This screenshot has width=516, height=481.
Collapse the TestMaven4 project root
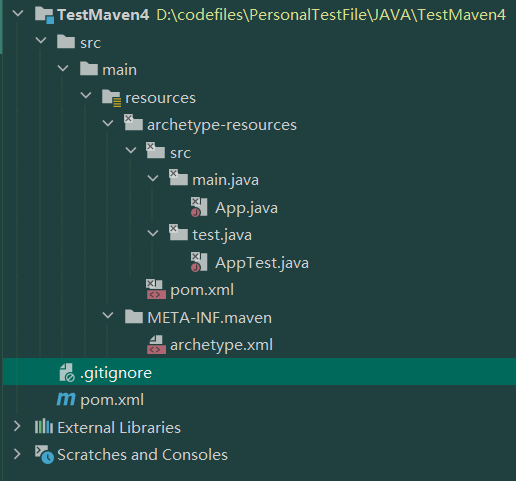[18, 14]
